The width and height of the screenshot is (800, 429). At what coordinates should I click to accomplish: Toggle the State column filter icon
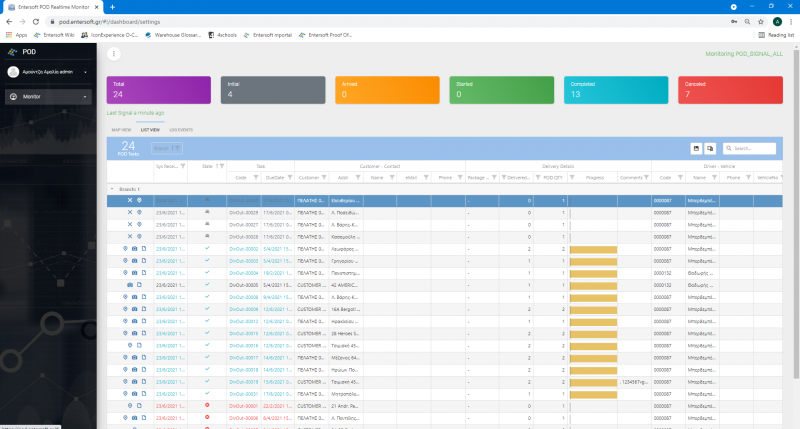coord(222,166)
